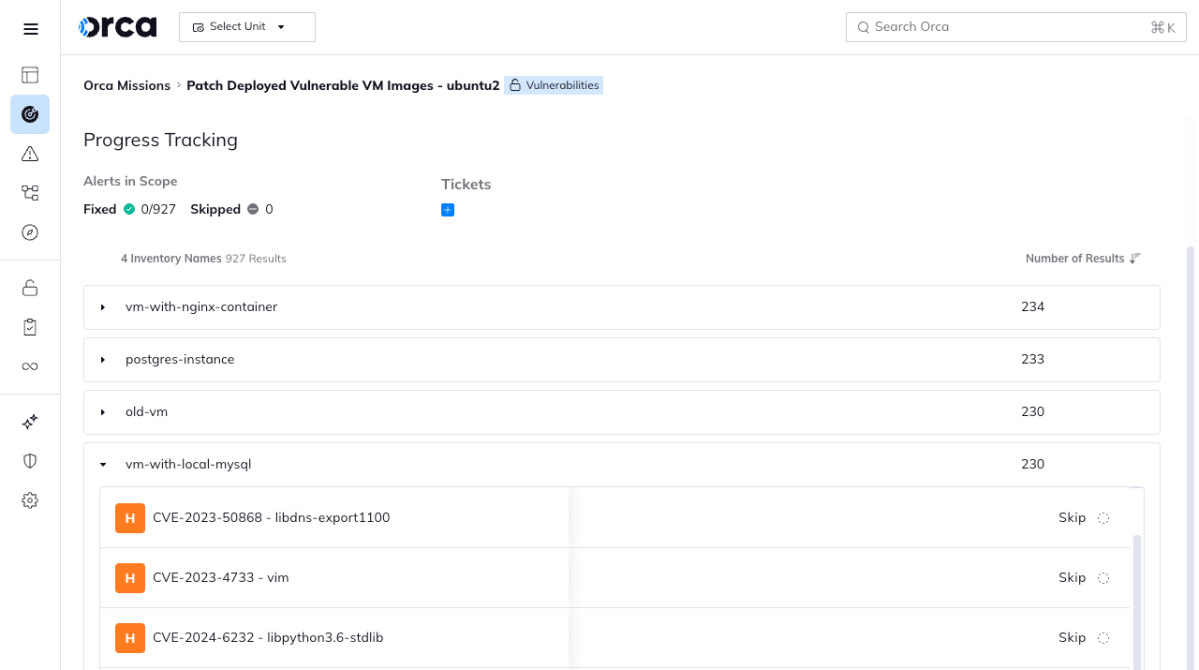Open the Orca Missions breadcrumb link

[x=127, y=85]
